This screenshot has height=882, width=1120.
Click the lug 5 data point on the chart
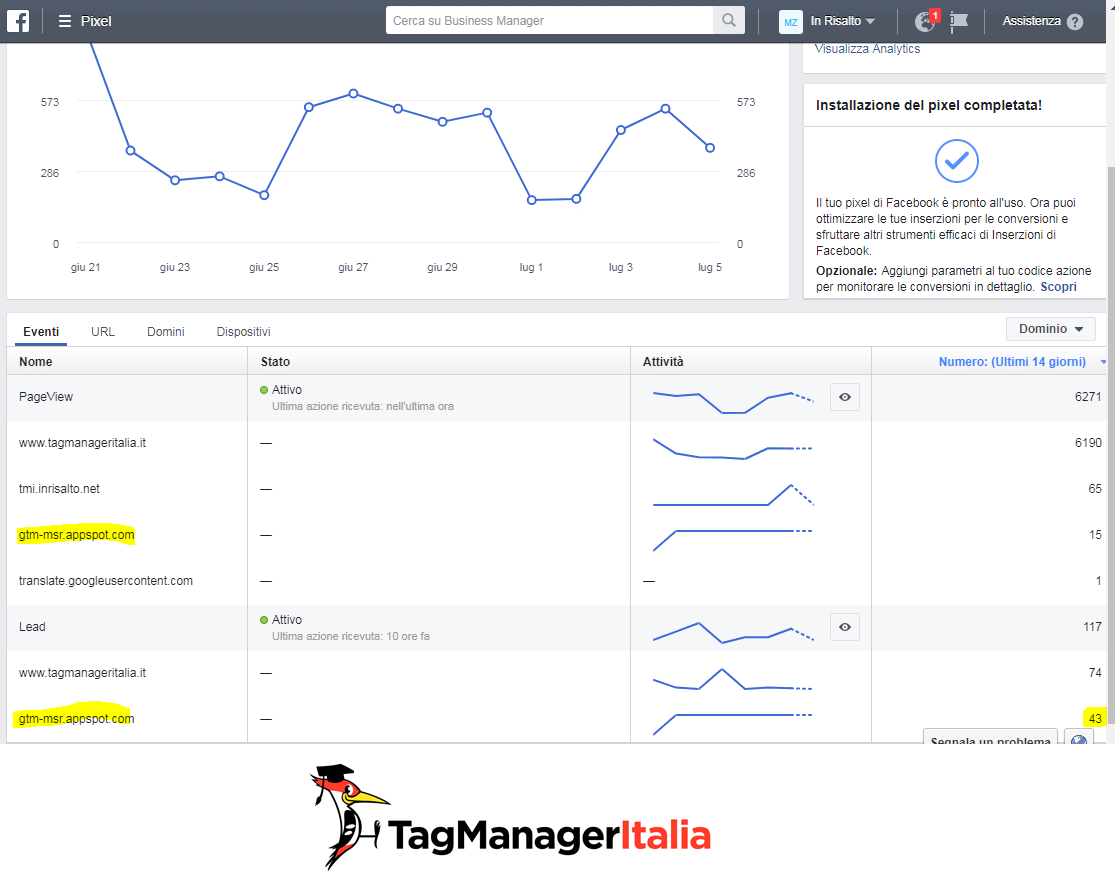710,148
